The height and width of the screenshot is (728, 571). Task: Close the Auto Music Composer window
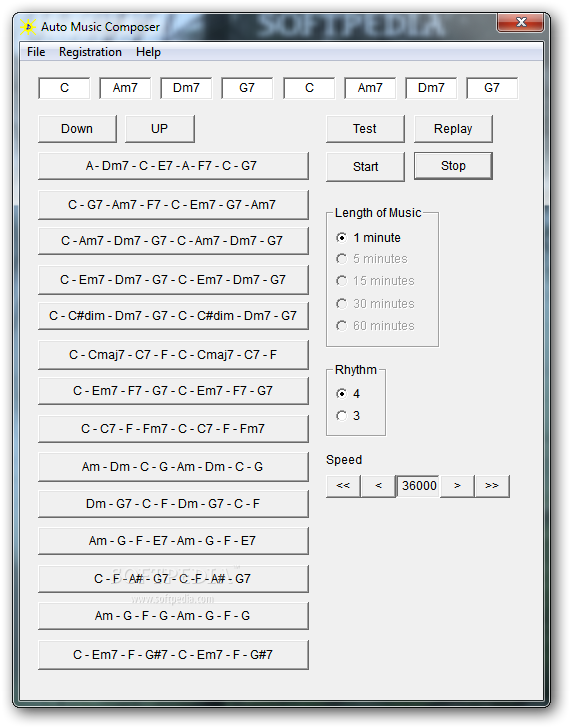click(x=520, y=22)
